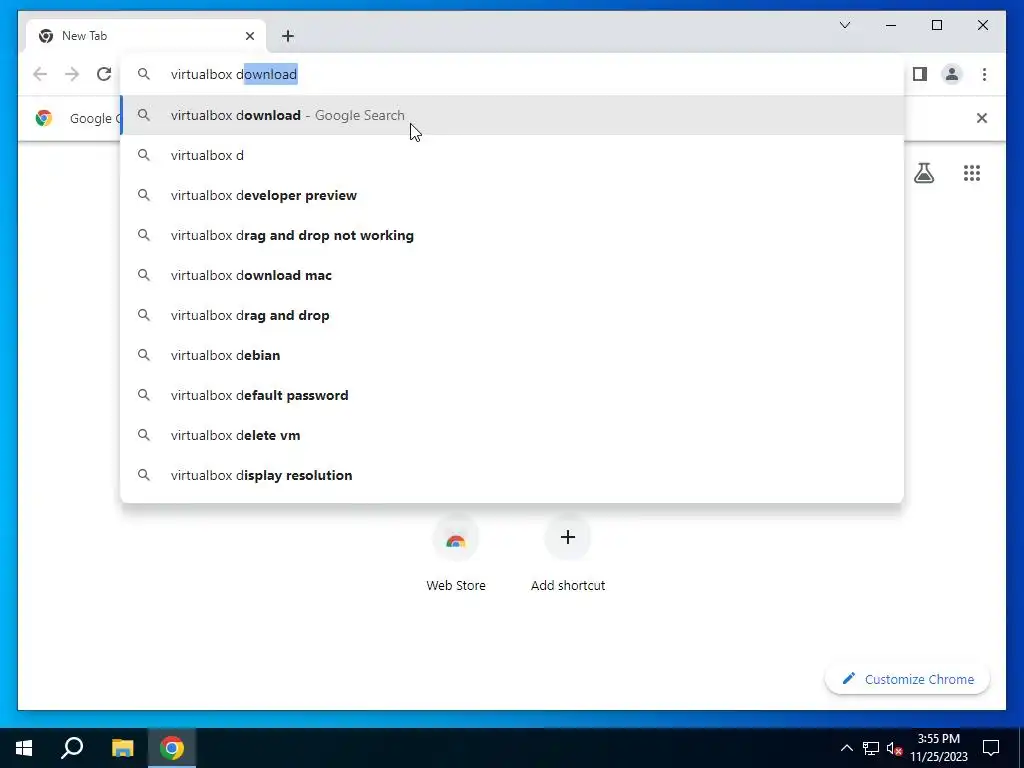1024x768 pixels.
Task: Open the network status tray icon
Action: (871, 748)
